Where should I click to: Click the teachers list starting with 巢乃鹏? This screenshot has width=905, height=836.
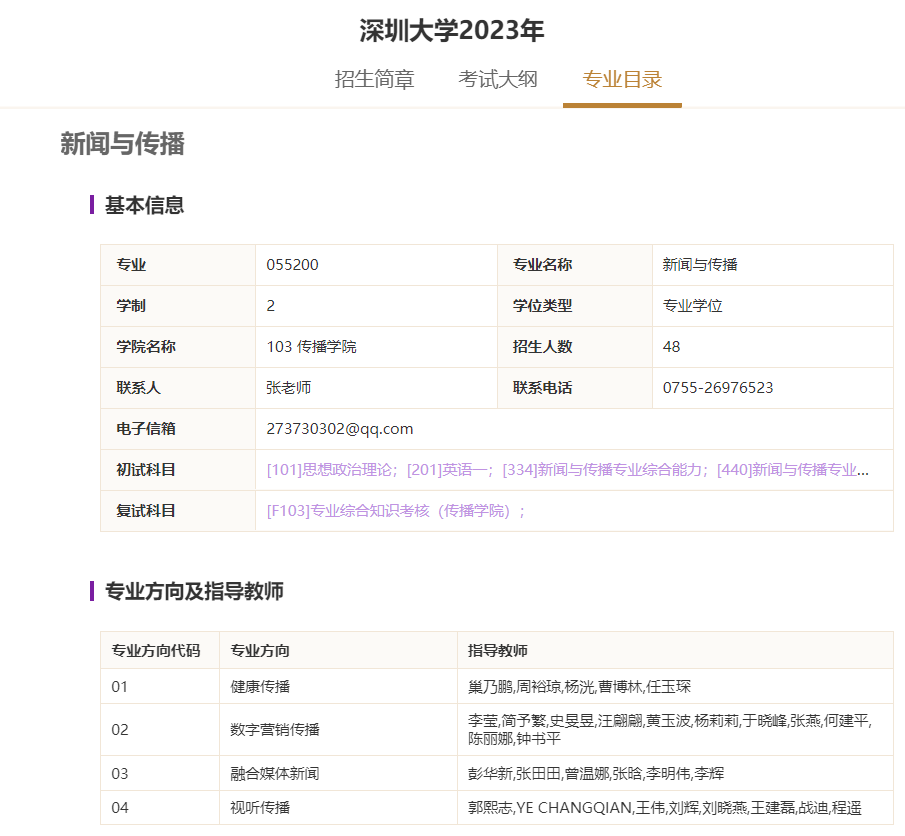pyautogui.click(x=579, y=687)
